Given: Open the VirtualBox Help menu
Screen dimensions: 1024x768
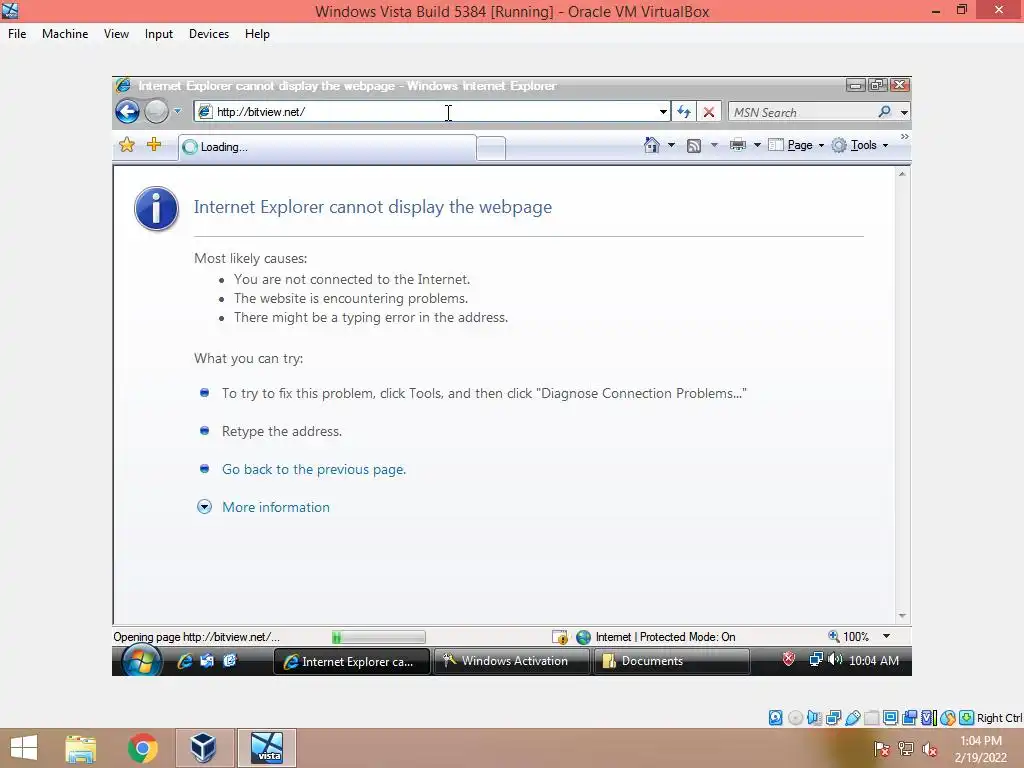Looking at the screenshot, I should point(257,34).
